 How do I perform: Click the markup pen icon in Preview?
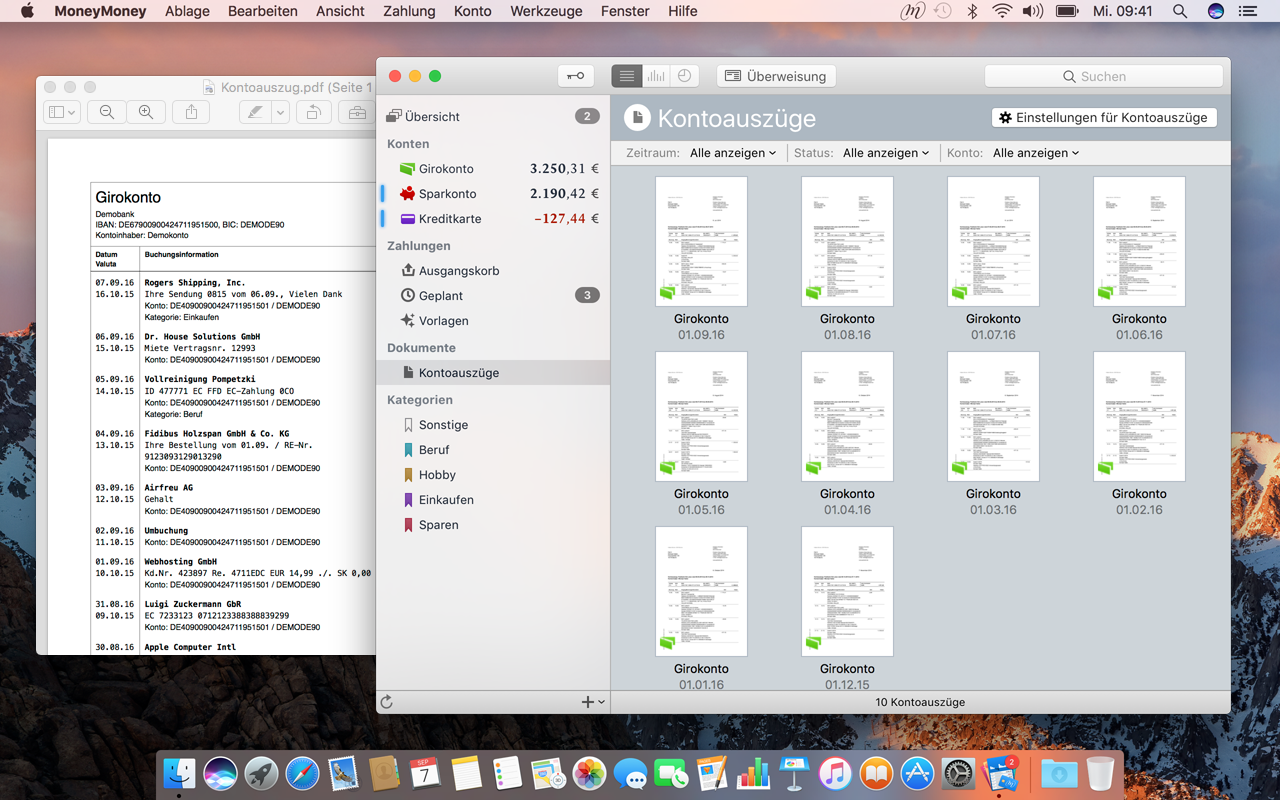click(x=256, y=113)
